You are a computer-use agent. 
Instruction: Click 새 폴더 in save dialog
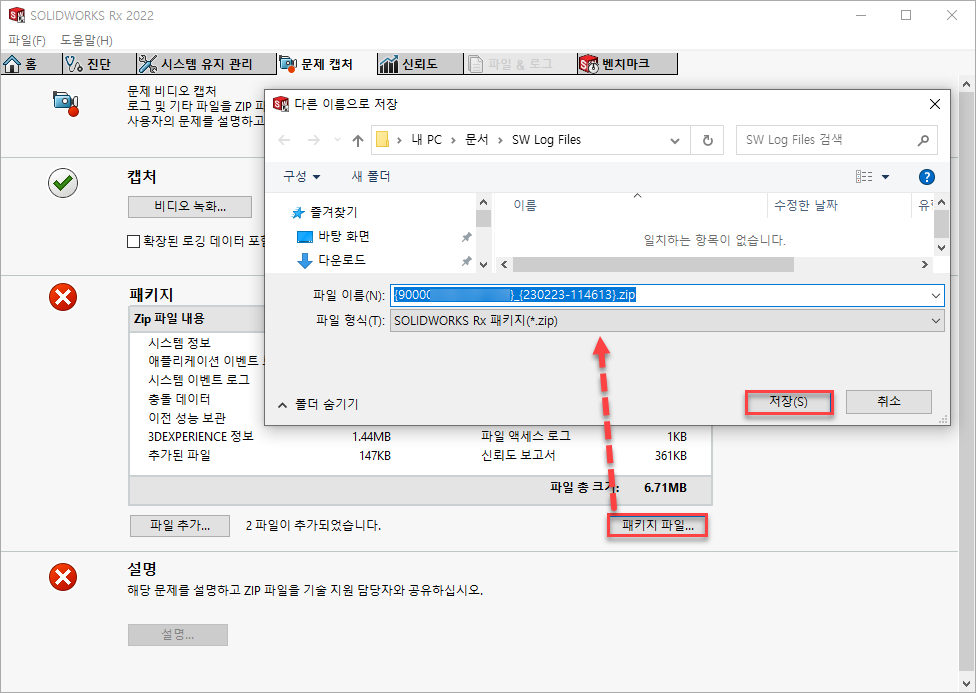370,177
